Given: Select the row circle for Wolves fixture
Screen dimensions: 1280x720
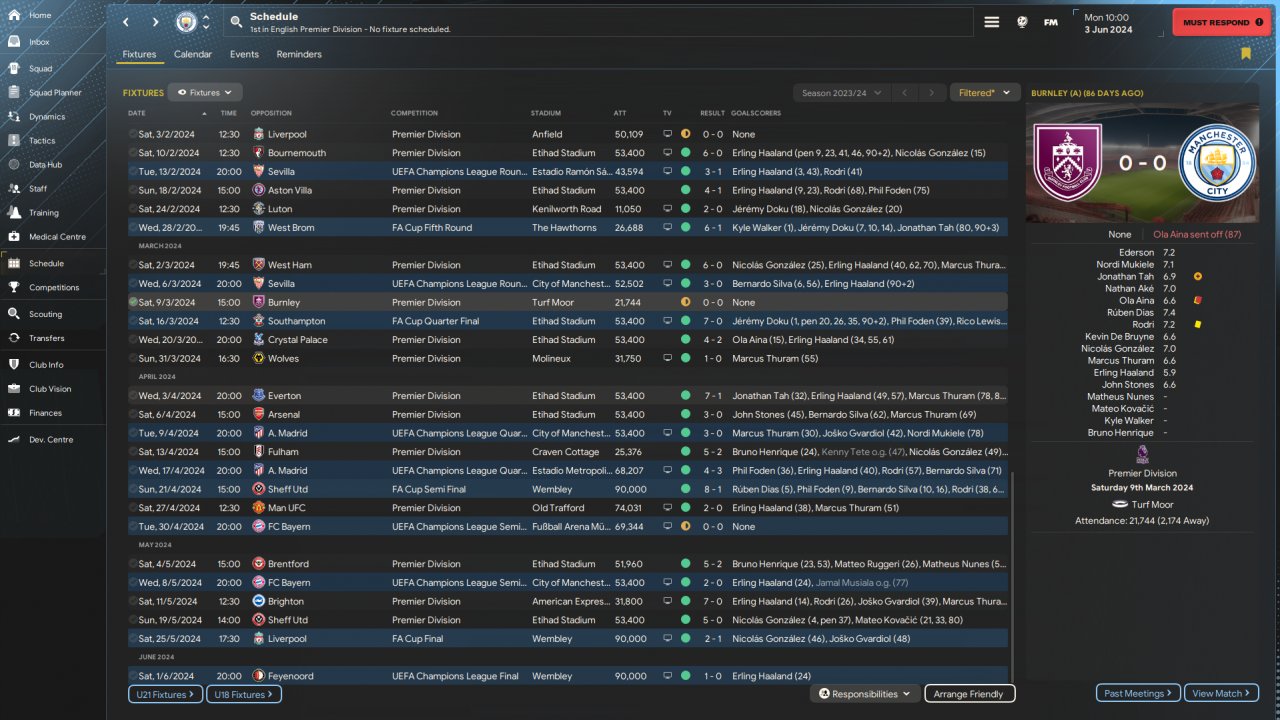Looking at the screenshot, I should coord(133,358).
